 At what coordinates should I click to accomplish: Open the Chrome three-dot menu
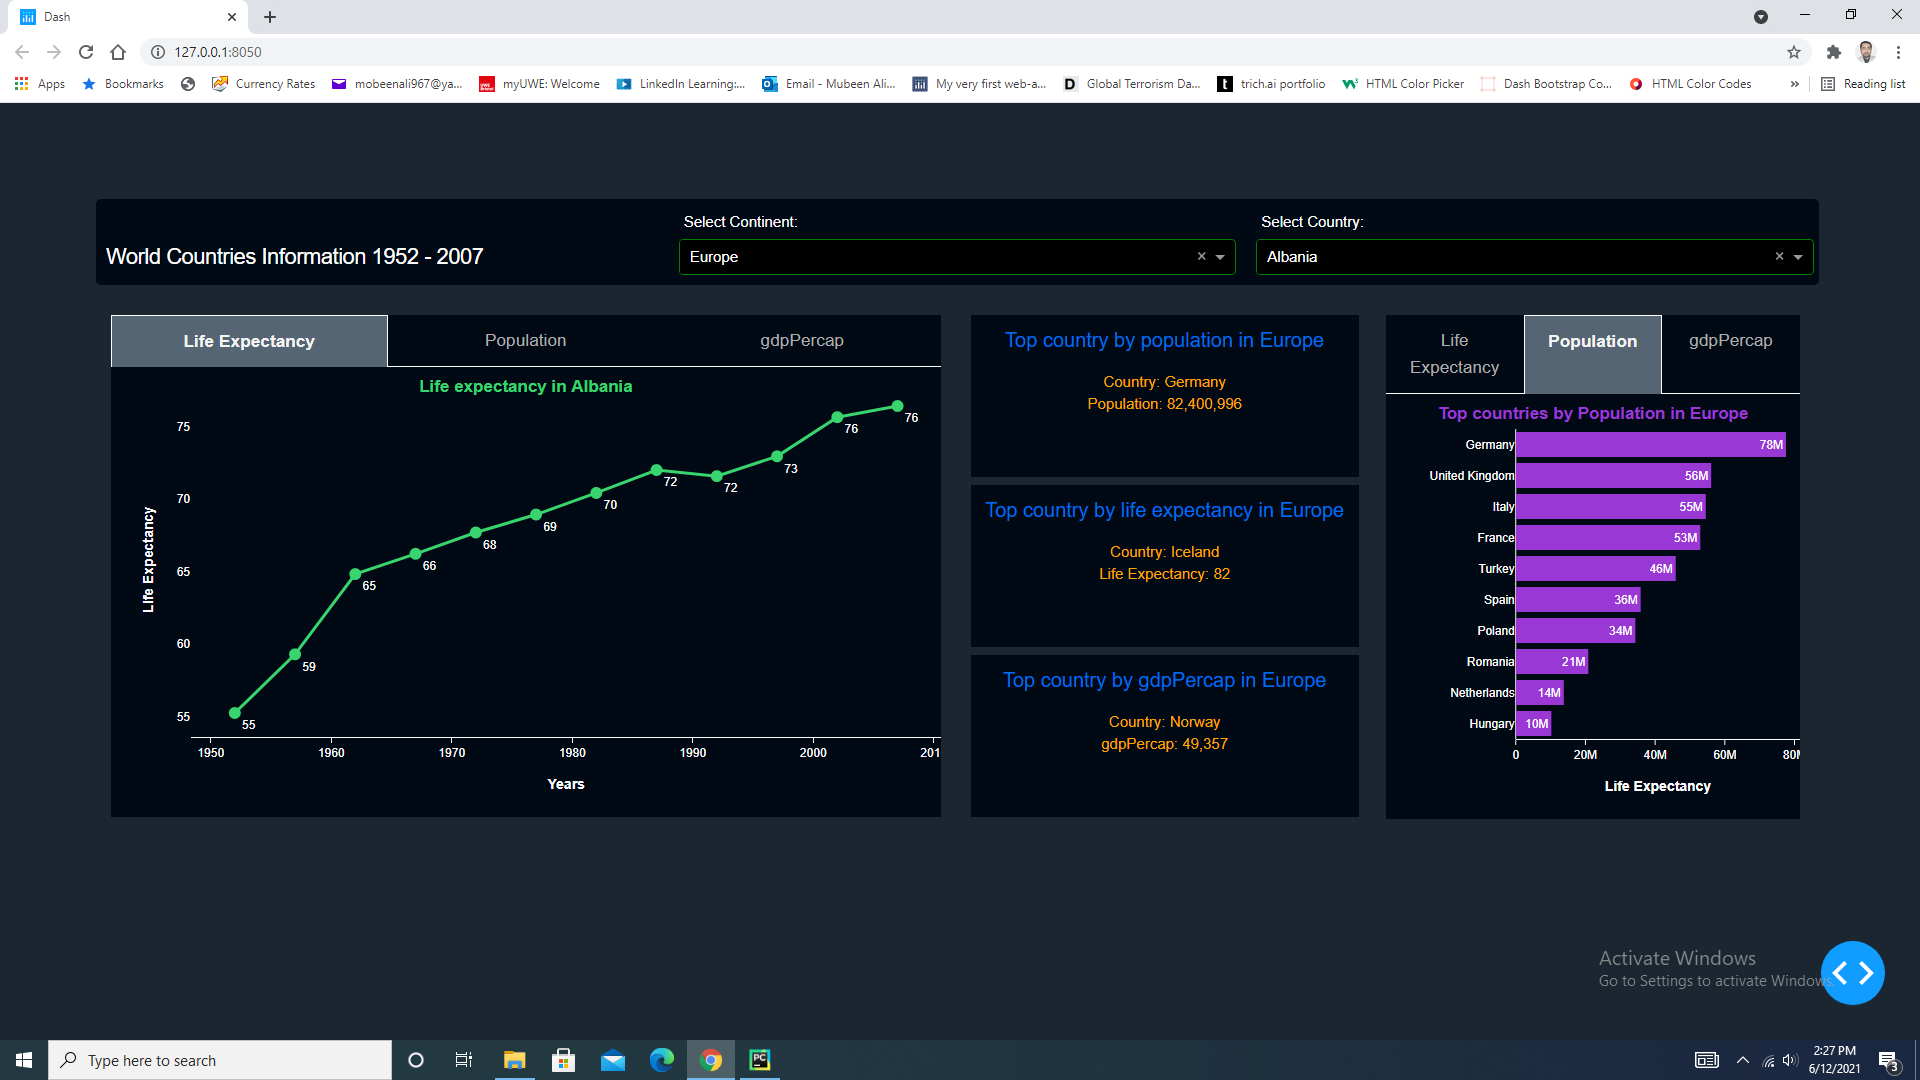(1898, 52)
